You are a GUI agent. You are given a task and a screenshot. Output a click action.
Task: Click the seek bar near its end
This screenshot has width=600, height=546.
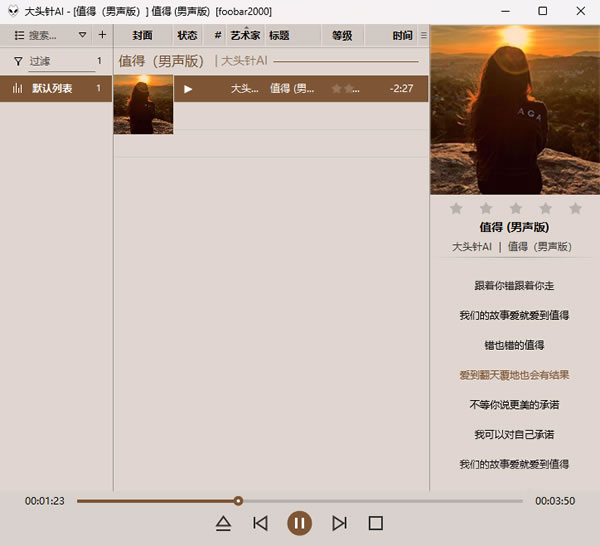510,501
